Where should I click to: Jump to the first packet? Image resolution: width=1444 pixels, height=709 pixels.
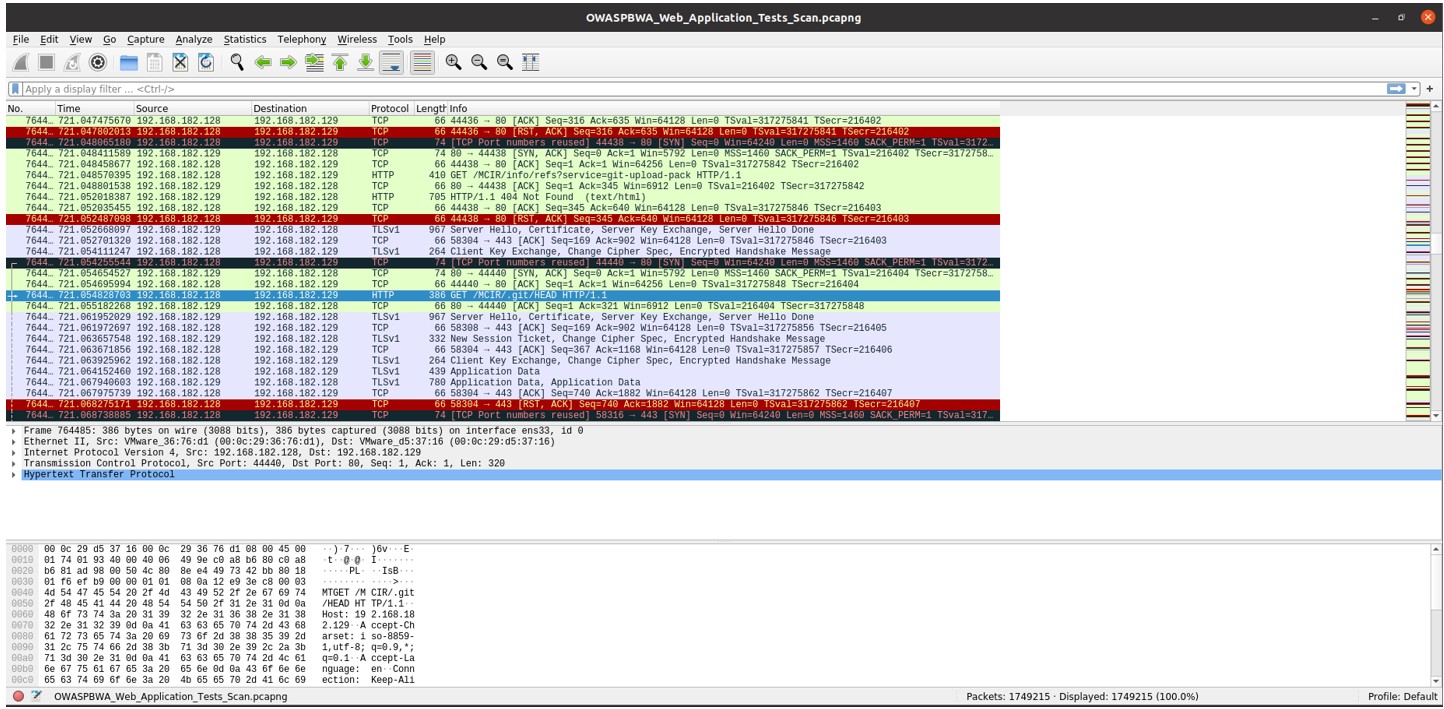pos(340,62)
